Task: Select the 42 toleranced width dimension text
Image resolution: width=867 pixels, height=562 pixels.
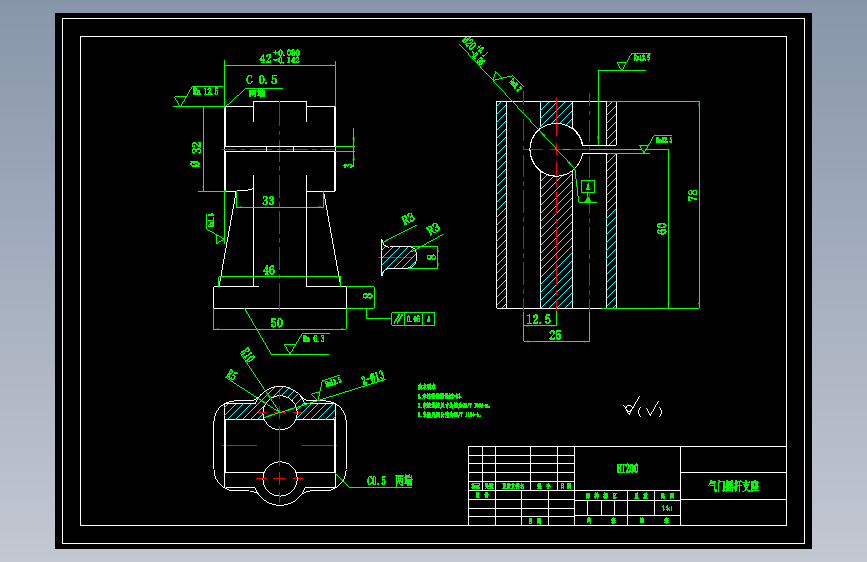Action: pyautogui.click(x=279, y=56)
